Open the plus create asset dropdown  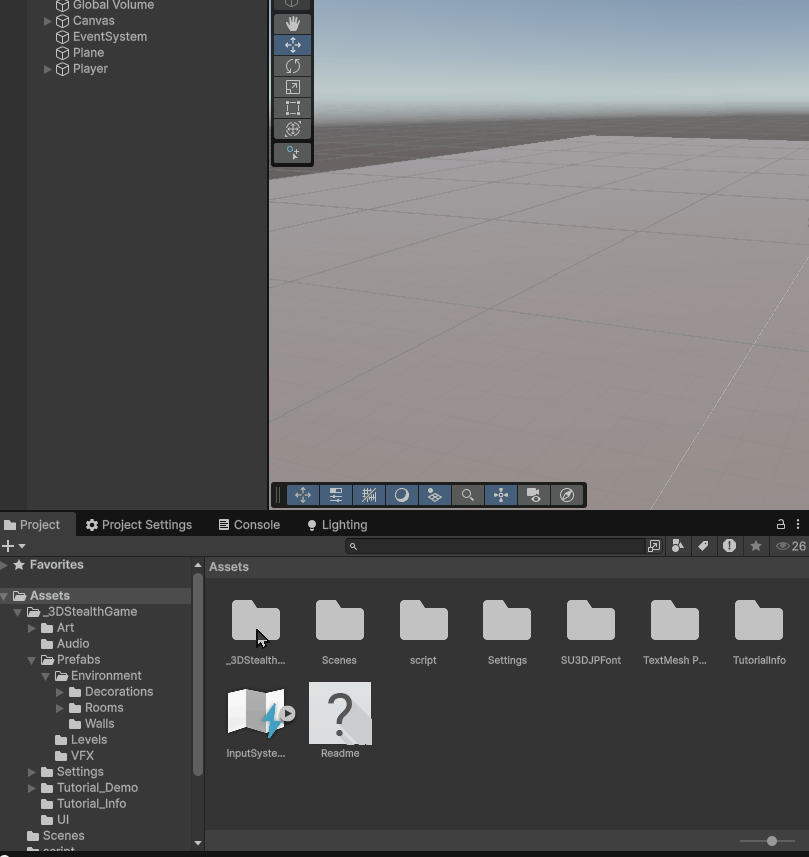coord(13,546)
